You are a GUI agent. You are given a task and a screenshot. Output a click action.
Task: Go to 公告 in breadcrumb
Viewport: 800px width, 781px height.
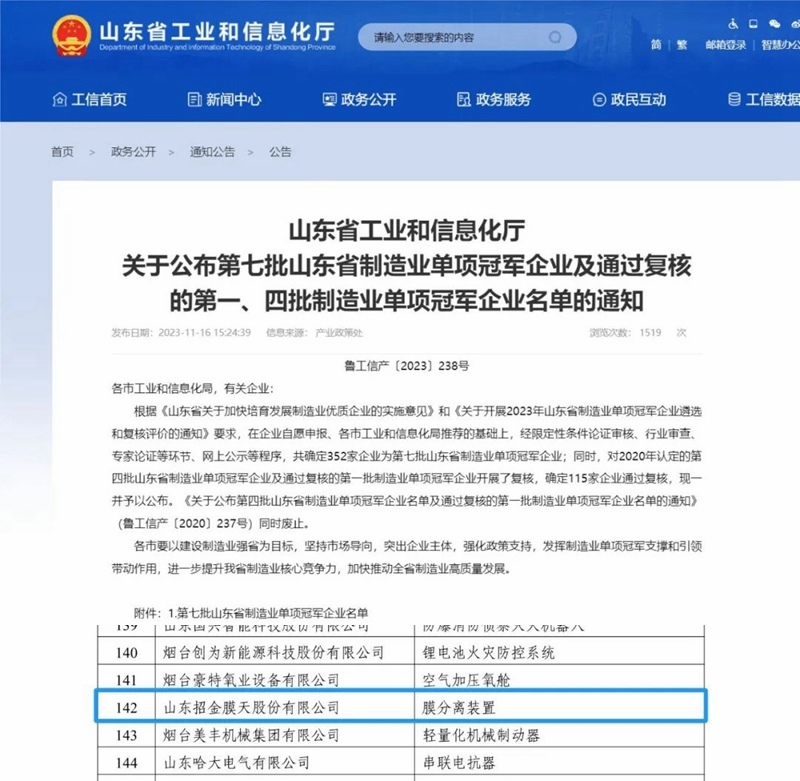point(280,152)
